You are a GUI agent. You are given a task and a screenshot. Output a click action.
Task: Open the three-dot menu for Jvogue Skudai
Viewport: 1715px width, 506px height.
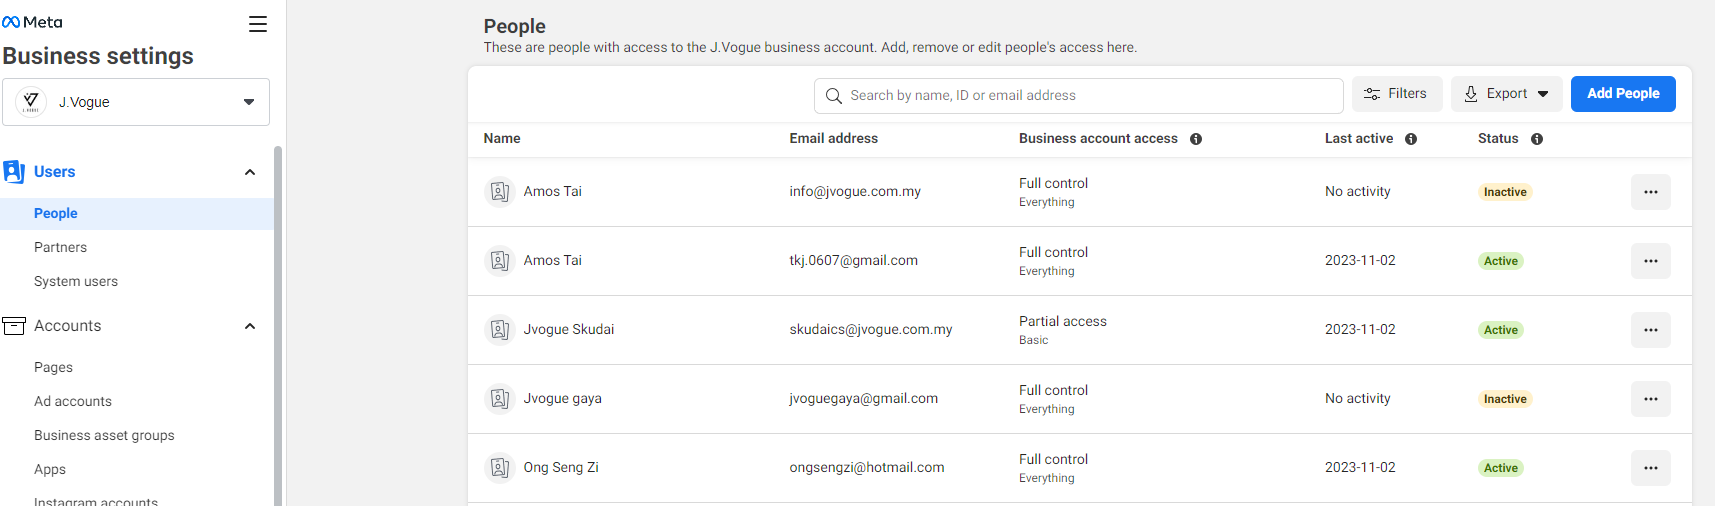pos(1651,330)
